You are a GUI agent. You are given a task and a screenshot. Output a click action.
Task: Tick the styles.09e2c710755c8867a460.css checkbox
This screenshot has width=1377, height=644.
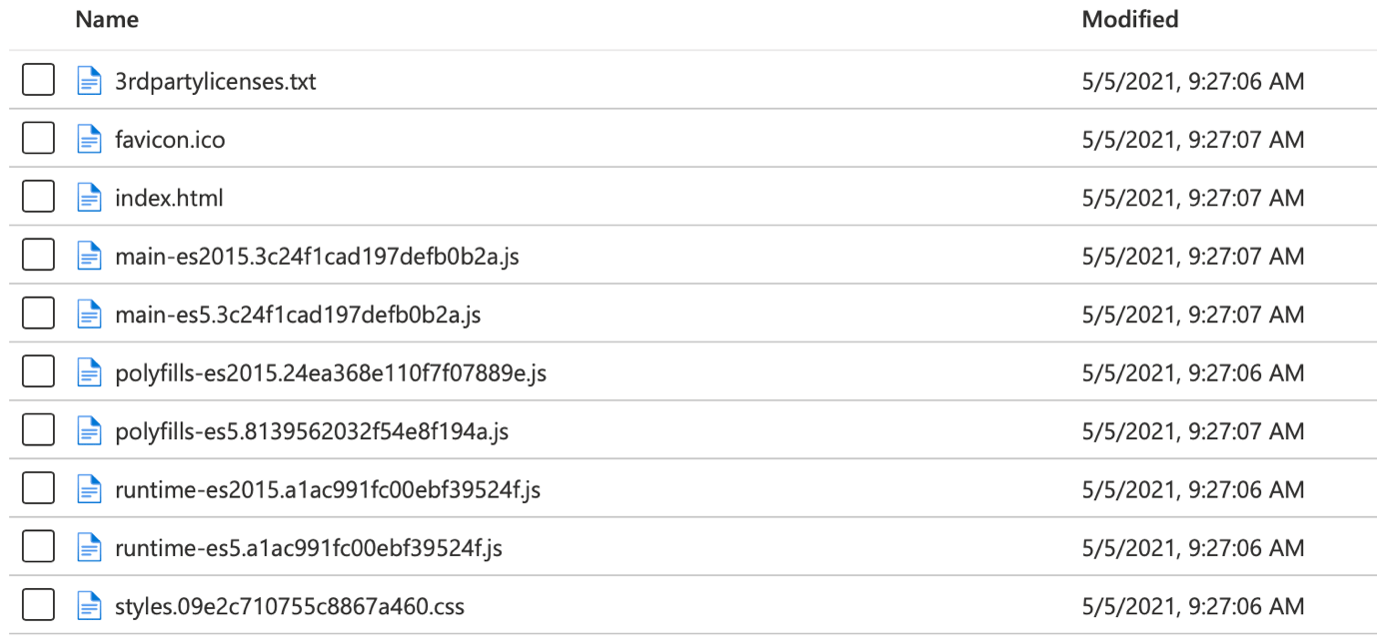(38, 606)
